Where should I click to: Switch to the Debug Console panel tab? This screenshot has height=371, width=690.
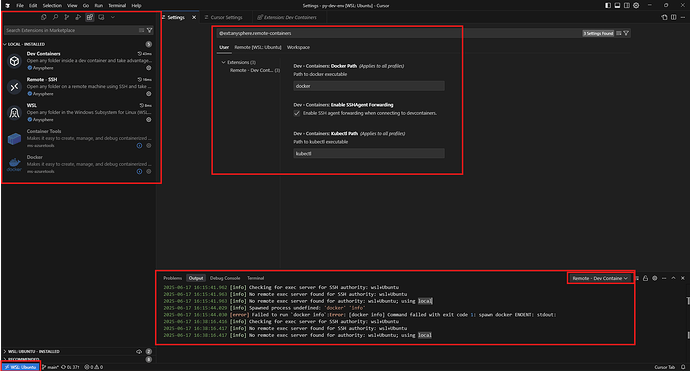[225, 278]
